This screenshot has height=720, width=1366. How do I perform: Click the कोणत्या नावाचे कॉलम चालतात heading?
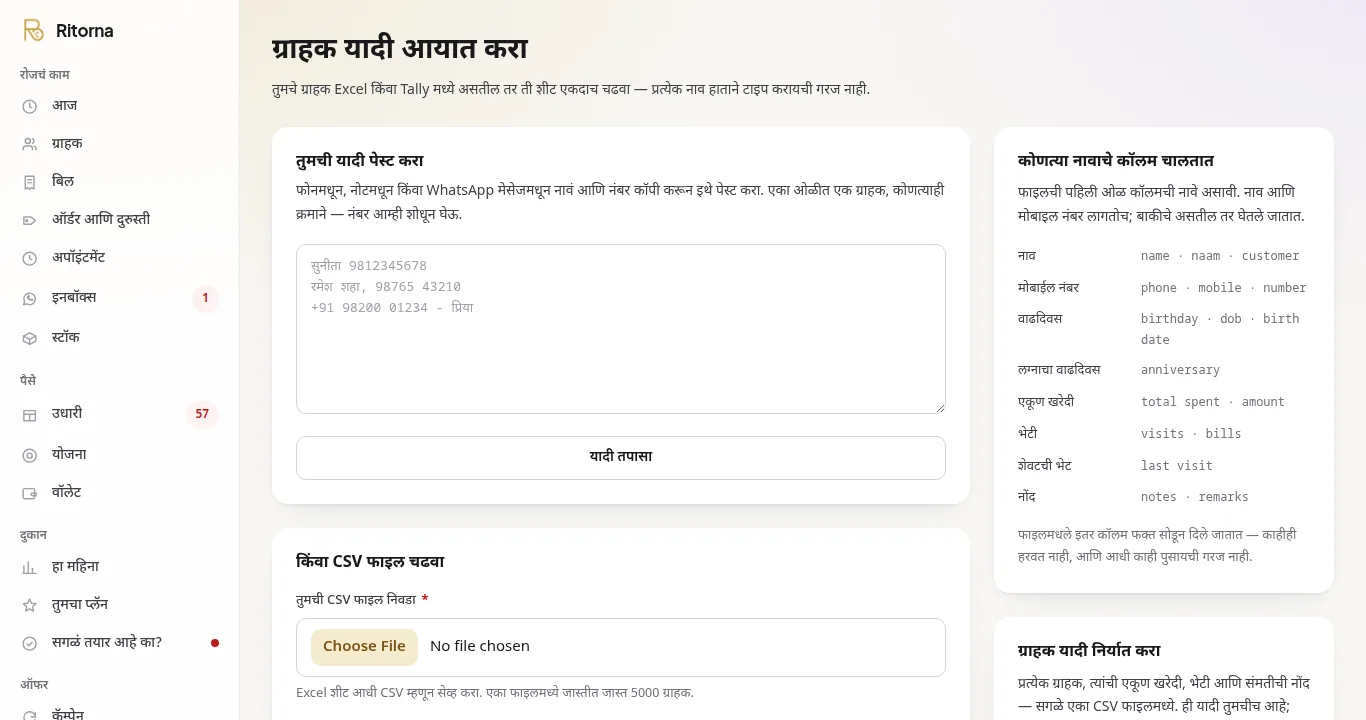(1116, 161)
